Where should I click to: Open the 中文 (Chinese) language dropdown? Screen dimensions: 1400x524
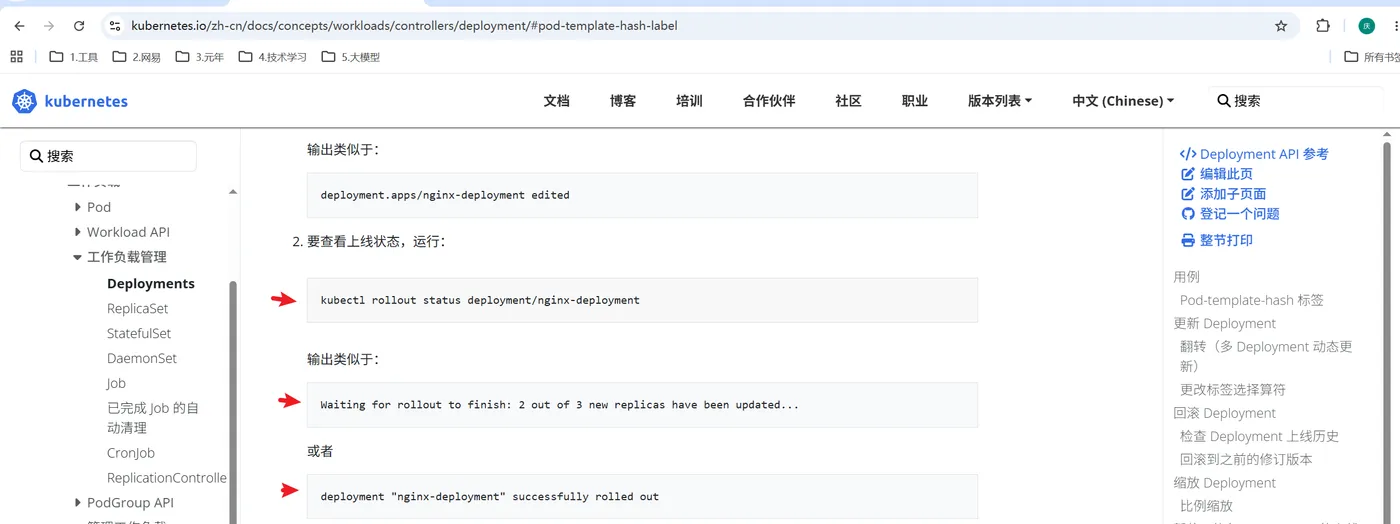[x=1123, y=101]
